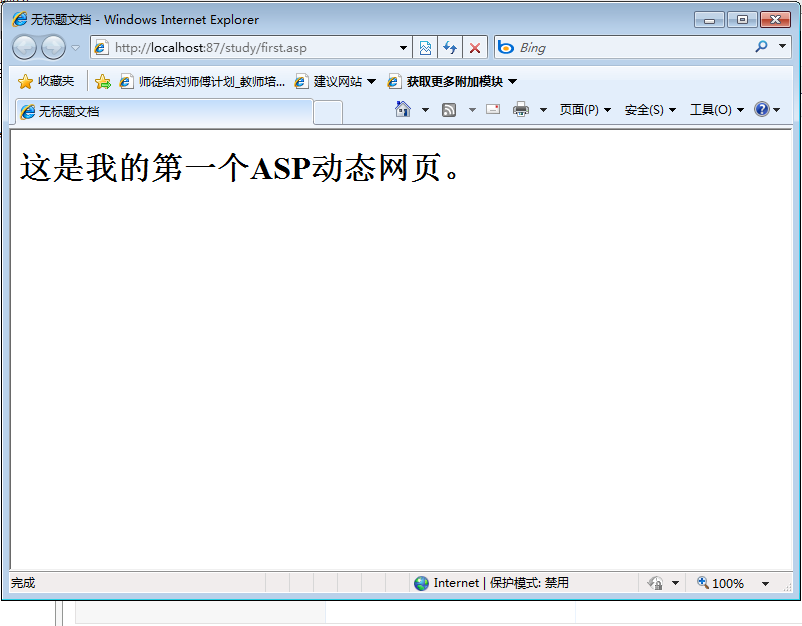
Task: Open the 工具(O) menu
Action: coord(716,110)
